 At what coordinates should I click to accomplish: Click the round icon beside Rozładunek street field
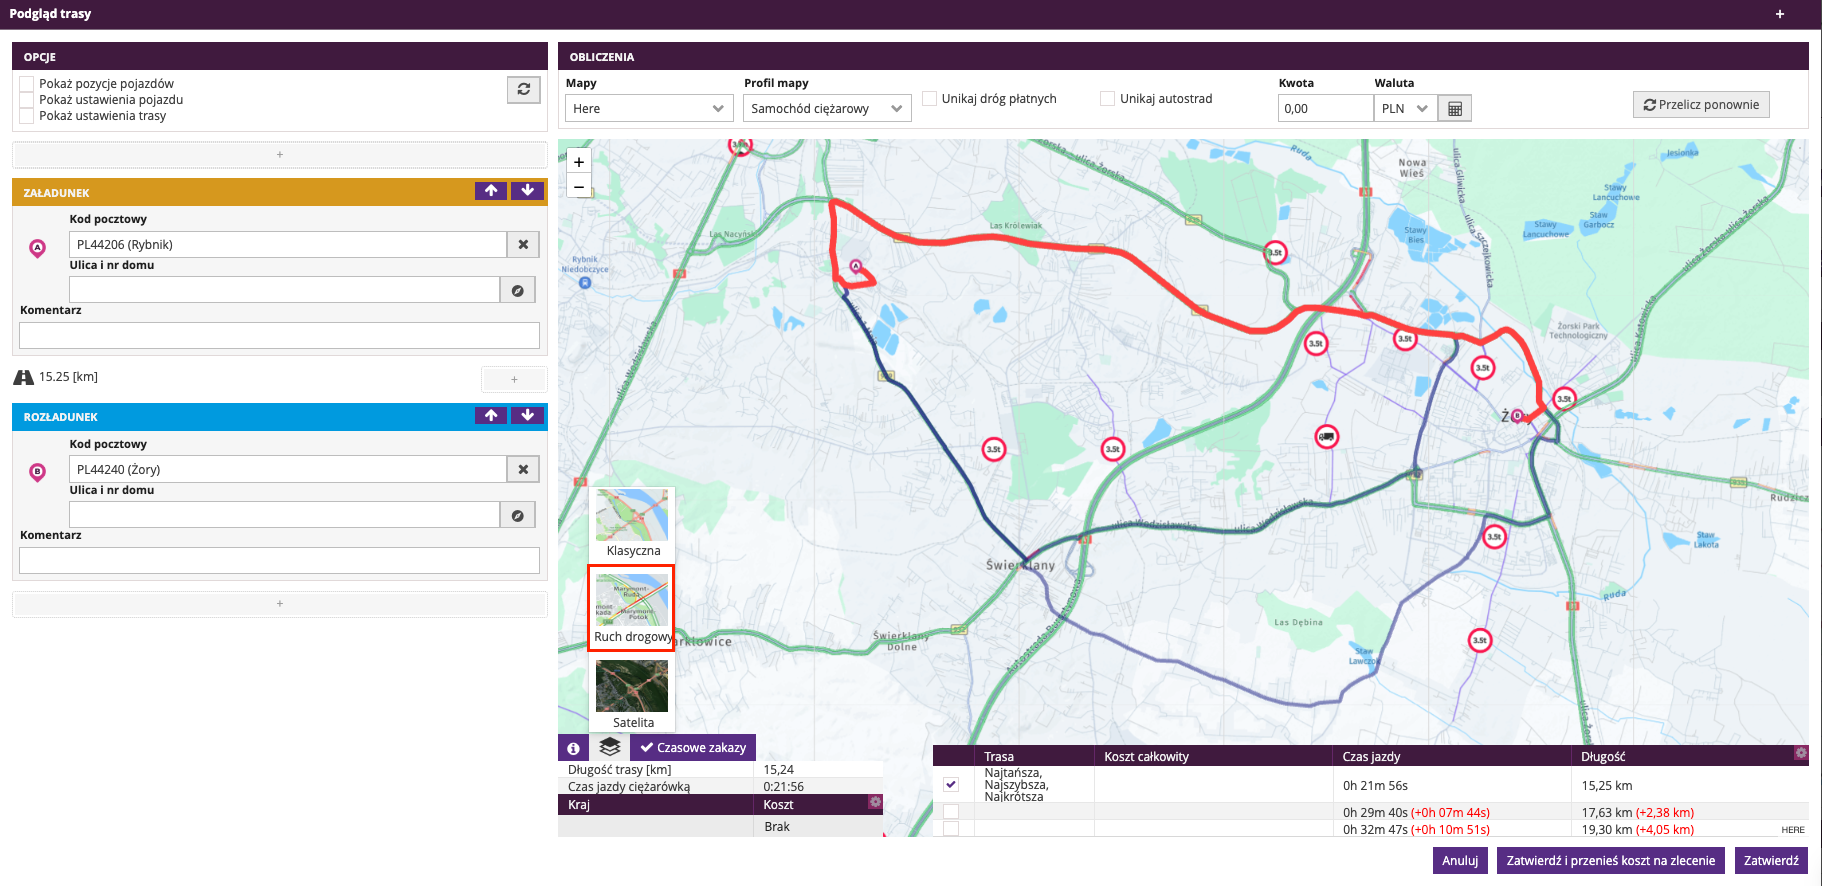click(x=517, y=515)
